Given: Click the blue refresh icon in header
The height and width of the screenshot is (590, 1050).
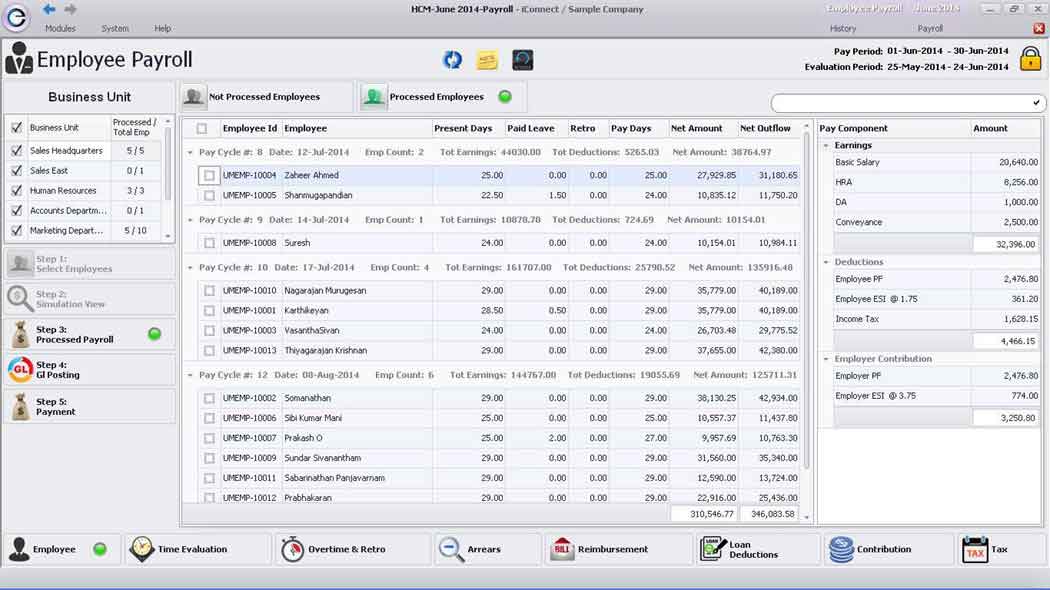Looking at the screenshot, I should 453,60.
